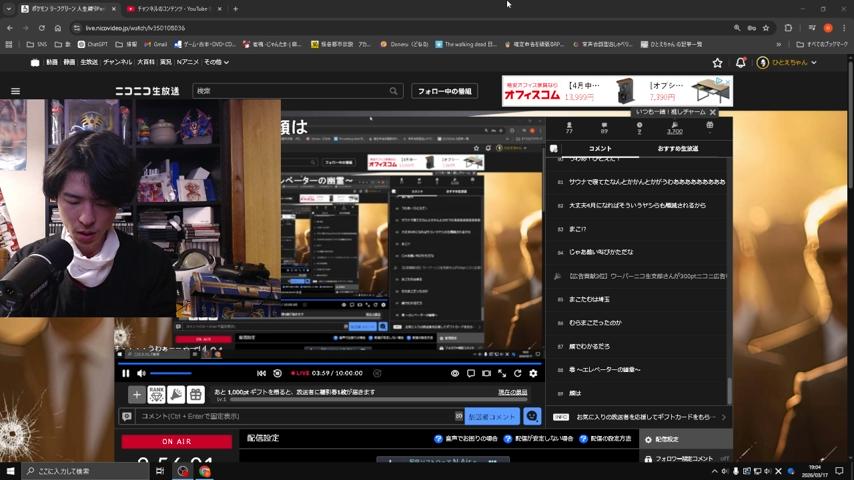Click the search magnifier icon
The image size is (854, 480).
coord(394,91)
